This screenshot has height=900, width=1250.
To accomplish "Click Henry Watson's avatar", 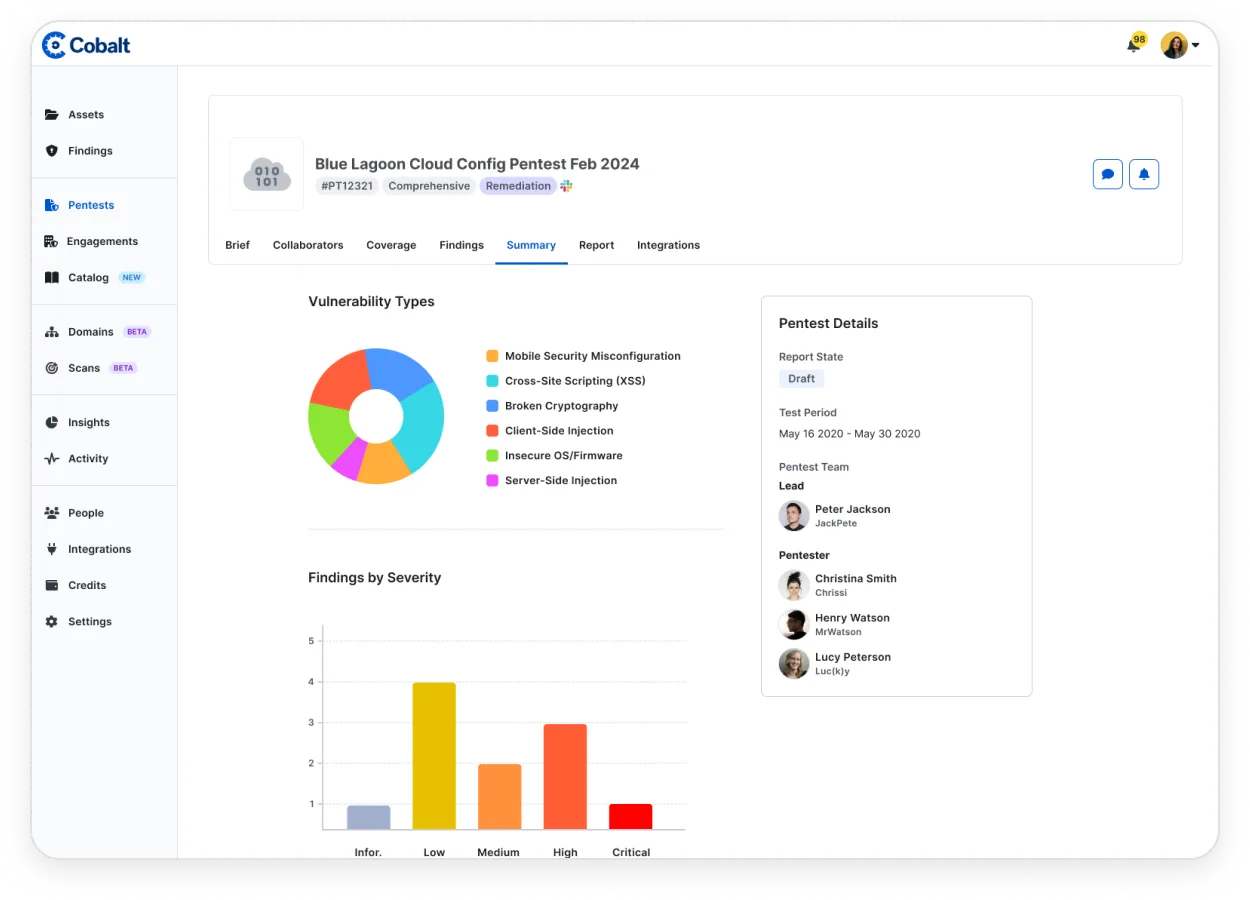I will click(794, 625).
